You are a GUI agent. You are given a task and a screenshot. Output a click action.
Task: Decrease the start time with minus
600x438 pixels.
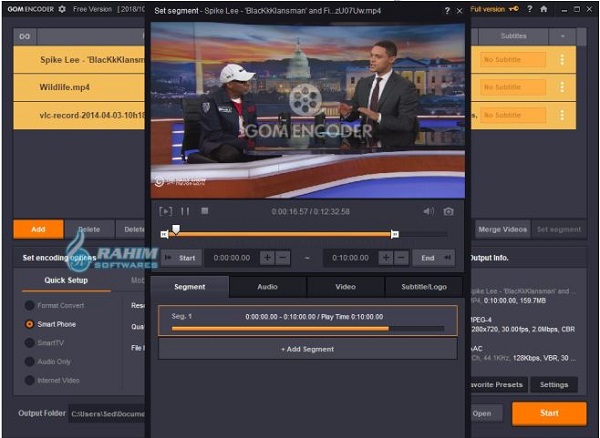[283, 258]
